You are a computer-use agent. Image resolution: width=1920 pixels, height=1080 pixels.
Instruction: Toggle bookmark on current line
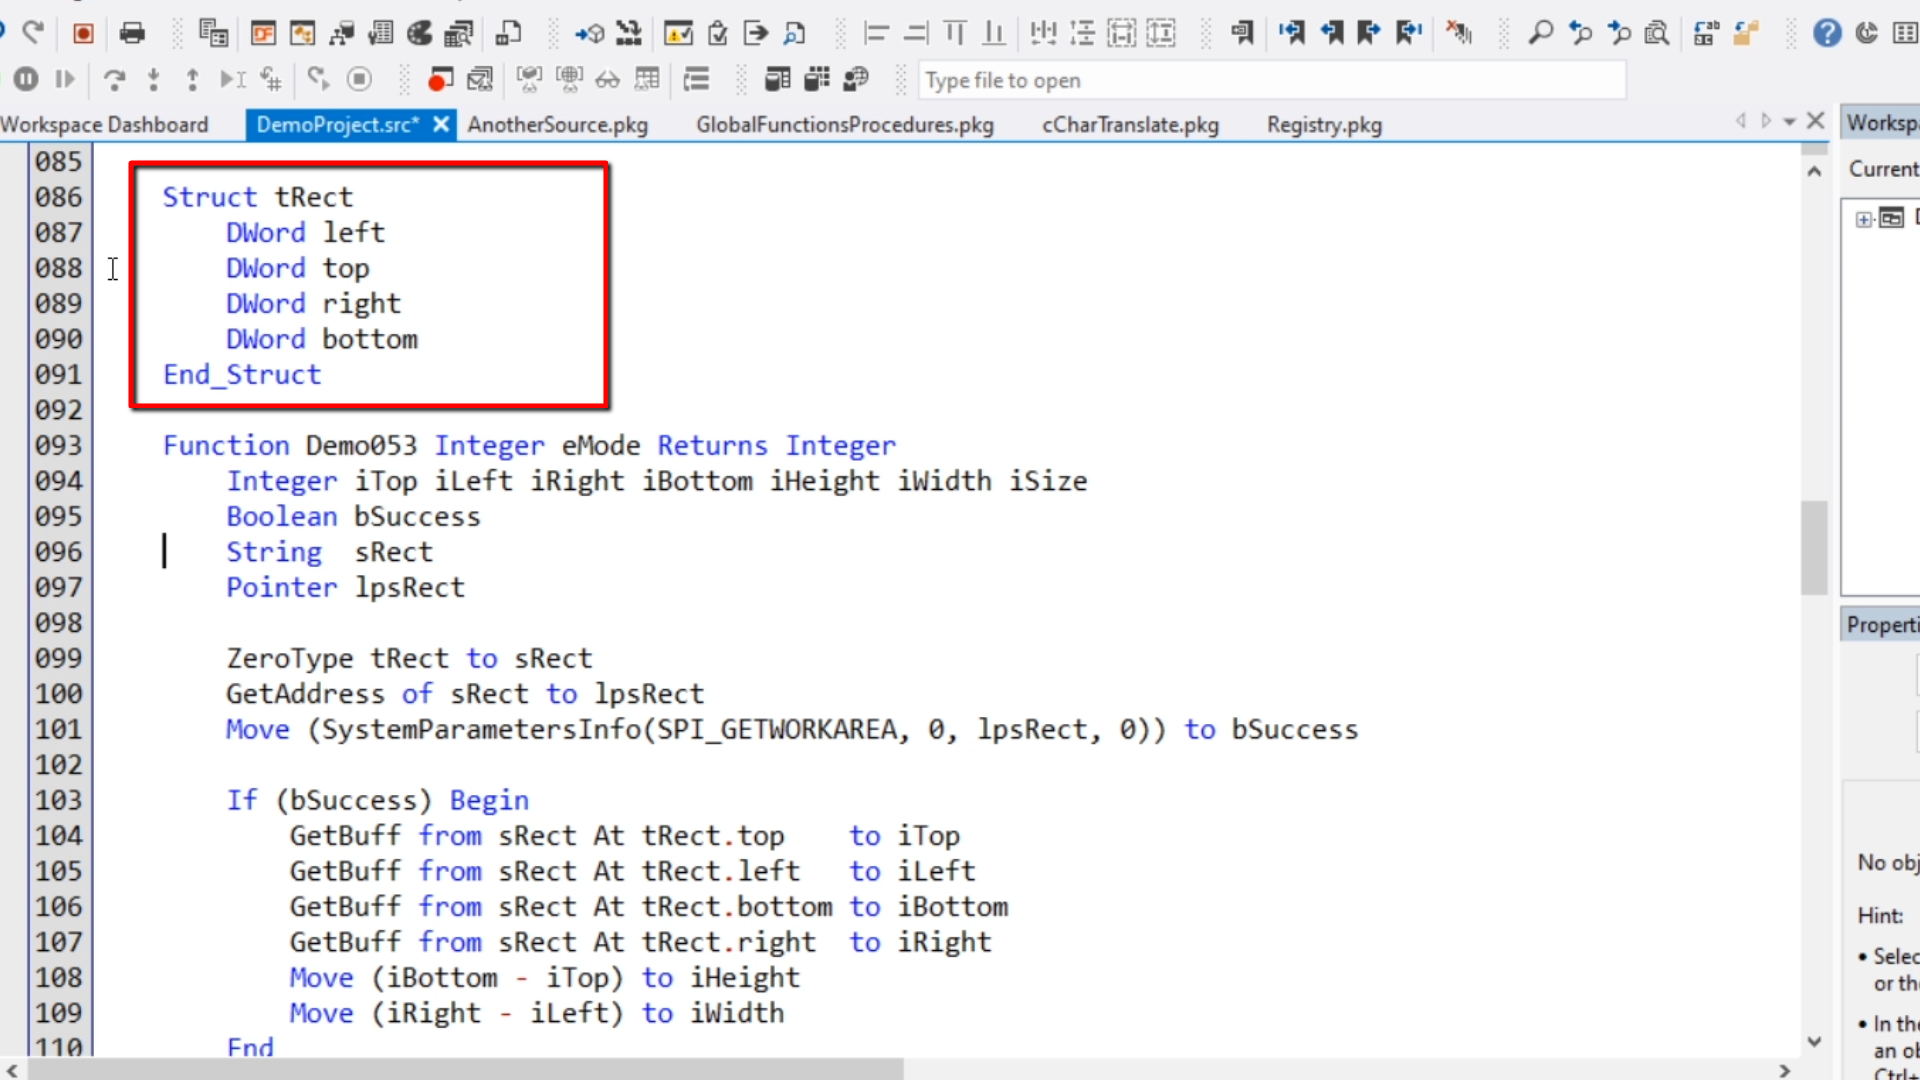pos(1241,33)
